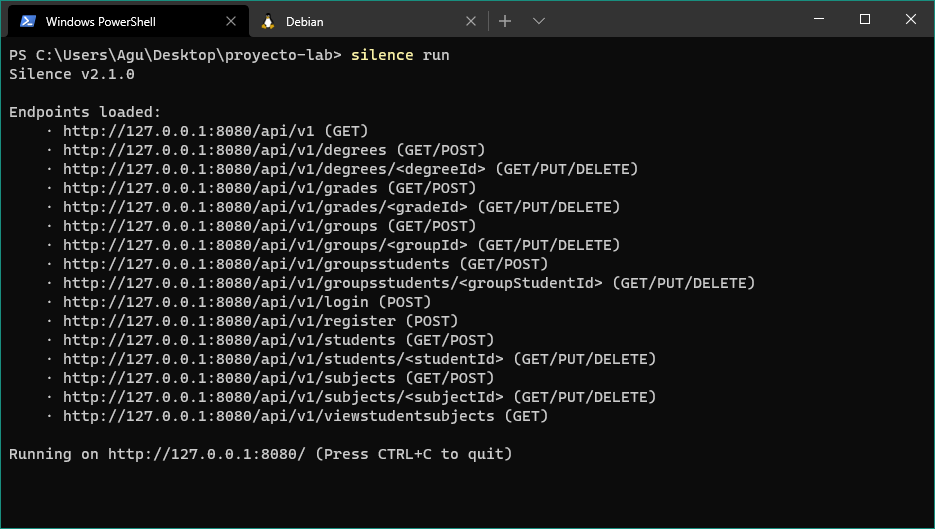
Task: Click the api/v1/students endpoint URL
Action: coord(230,341)
